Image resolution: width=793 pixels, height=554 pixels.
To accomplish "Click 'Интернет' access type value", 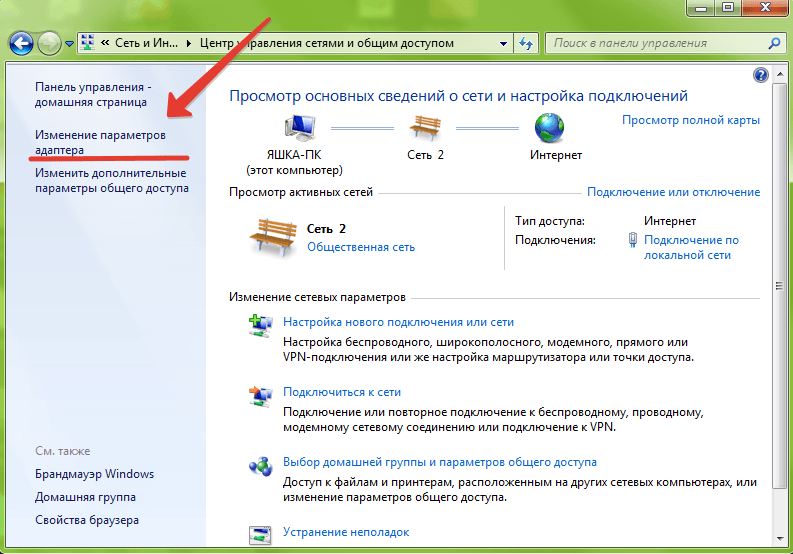I will (670, 221).
